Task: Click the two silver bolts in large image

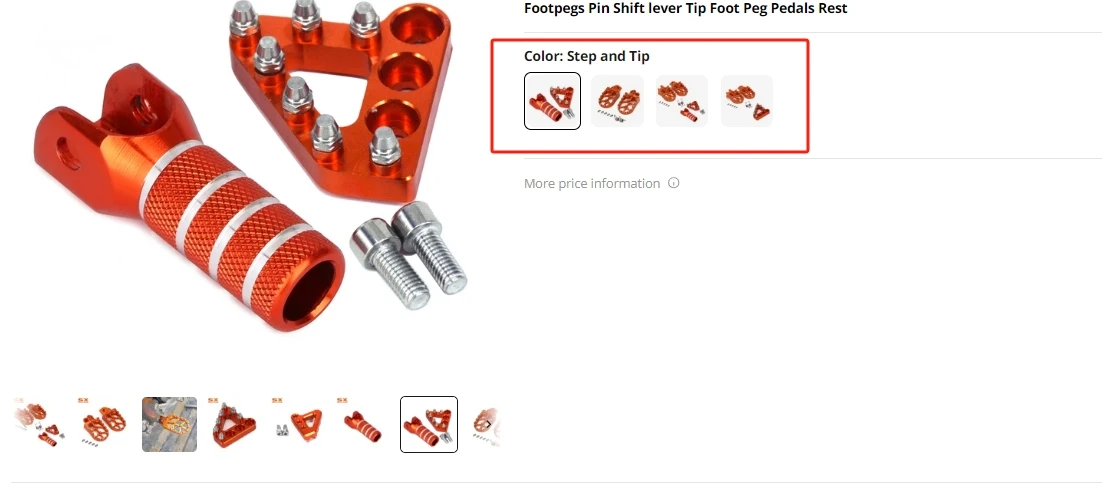Action: click(x=408, y=255)
